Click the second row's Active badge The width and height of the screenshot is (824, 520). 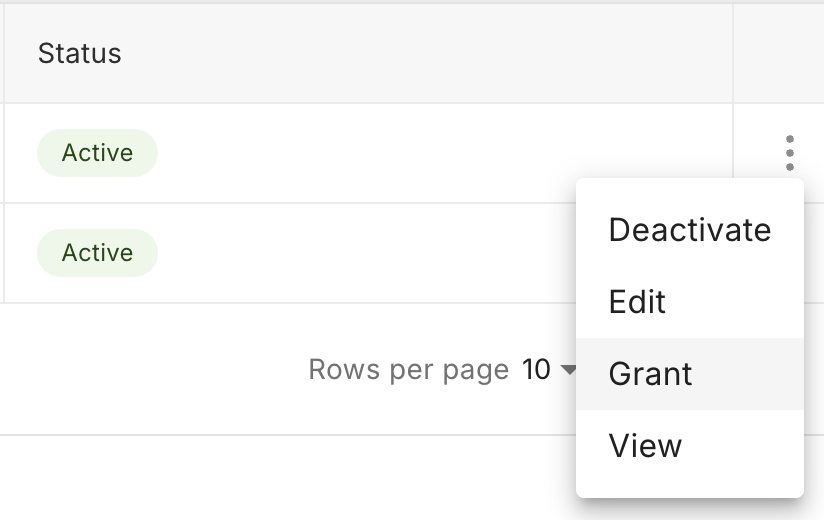[x=97, y=253]
